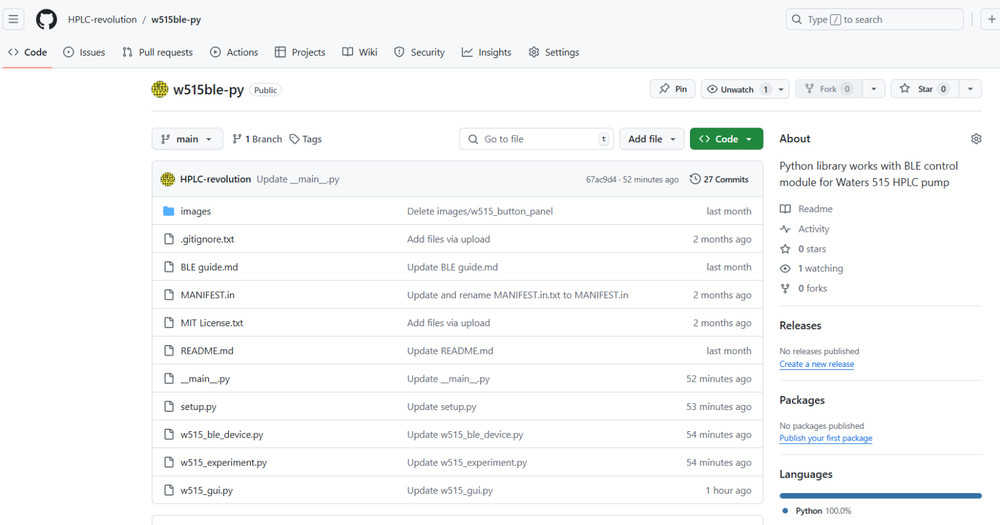Screen dimensions: 1000x525
Task: Open About section settings gear
Action: [976, 139]
